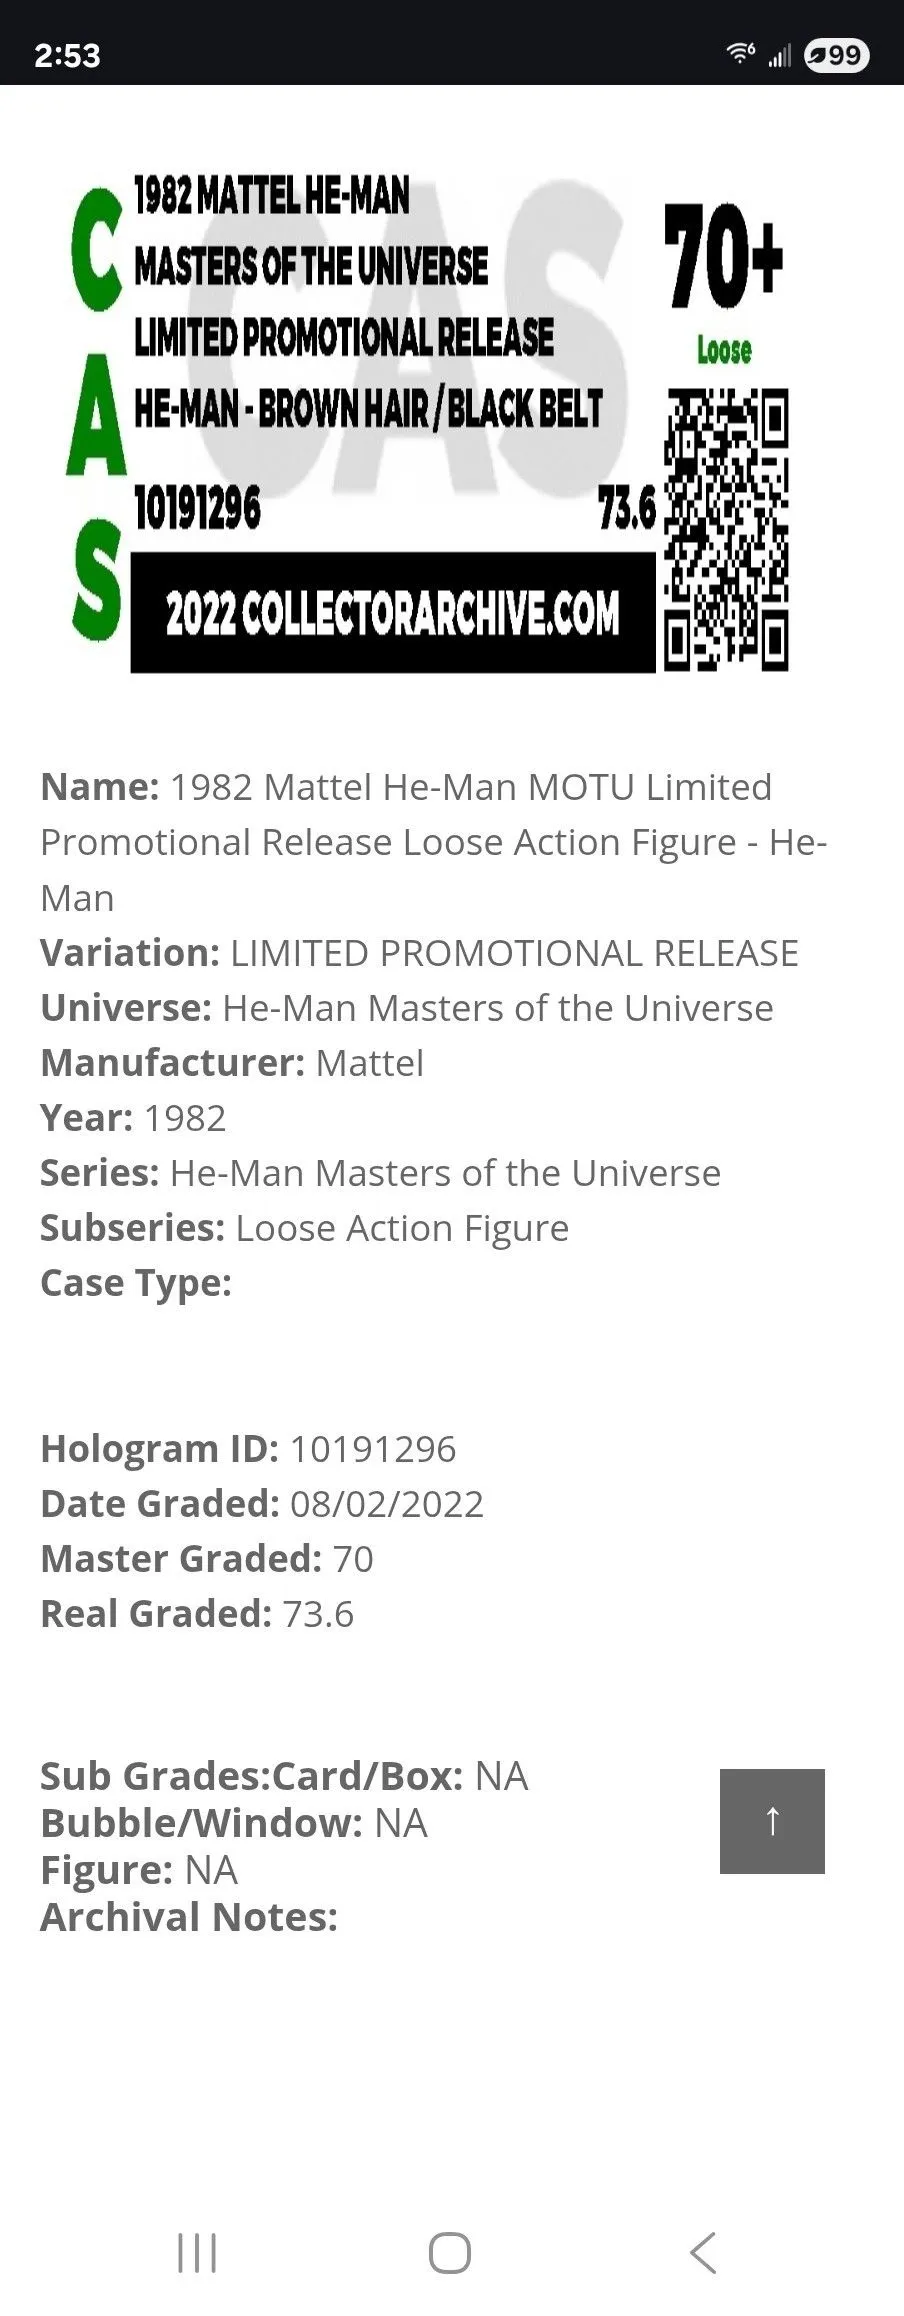
Task: Tap the status bar clock showing 2:53
Action: coord(67,55)
